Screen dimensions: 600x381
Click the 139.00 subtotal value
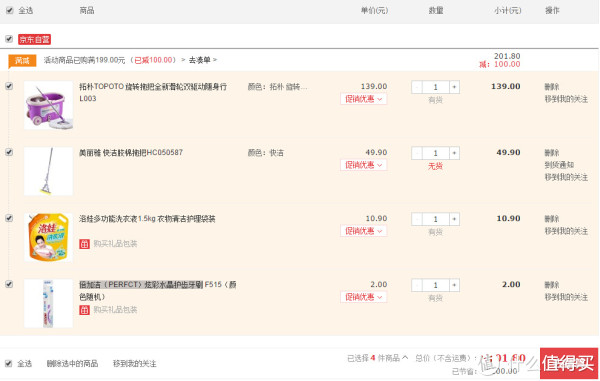(x=505, y=86)
